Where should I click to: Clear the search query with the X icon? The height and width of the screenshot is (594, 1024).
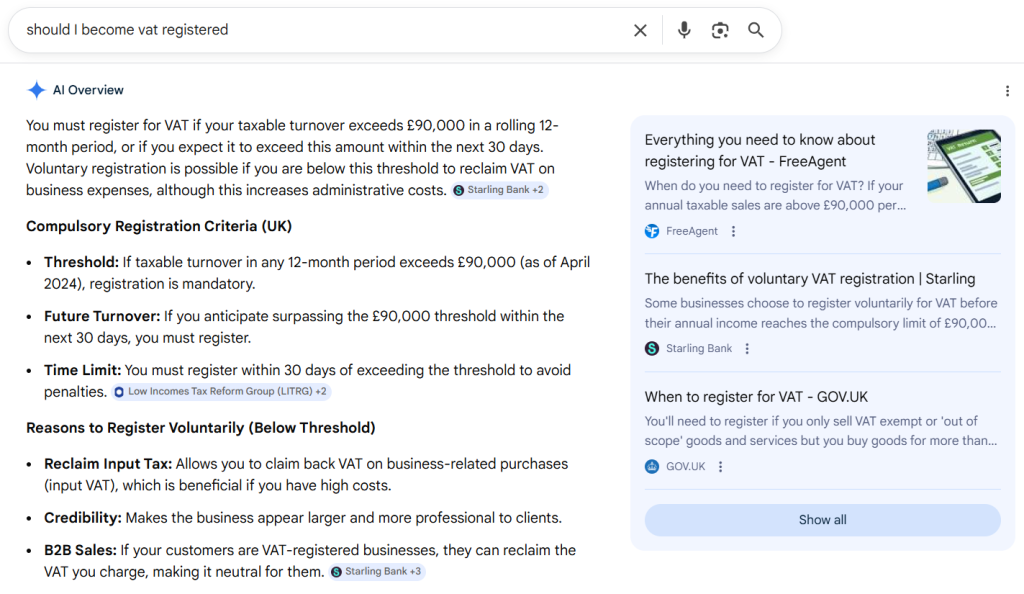click(640, 30)
